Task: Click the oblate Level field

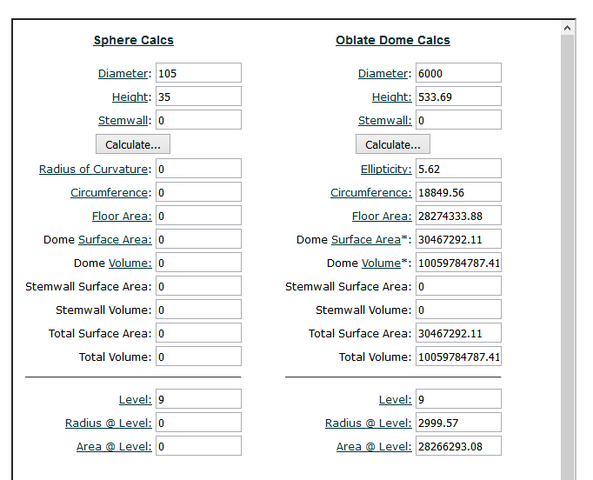Action: (459, 399)
